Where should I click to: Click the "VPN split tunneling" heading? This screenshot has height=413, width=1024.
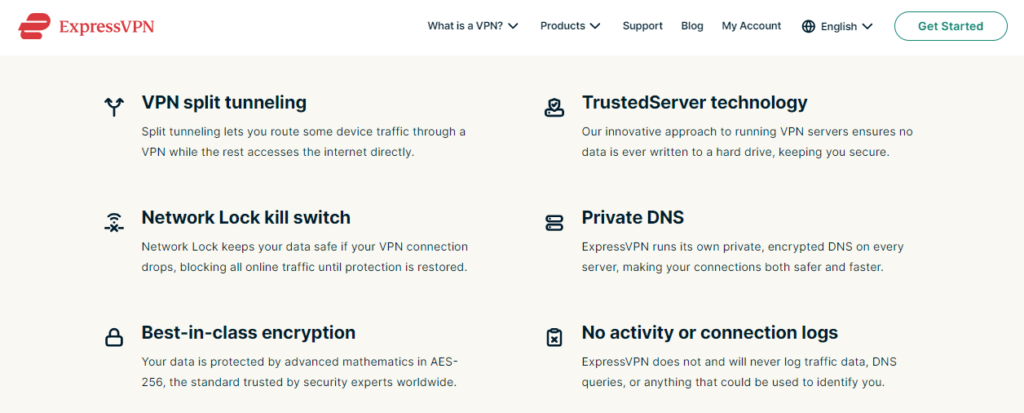click(x=224, y=102)
